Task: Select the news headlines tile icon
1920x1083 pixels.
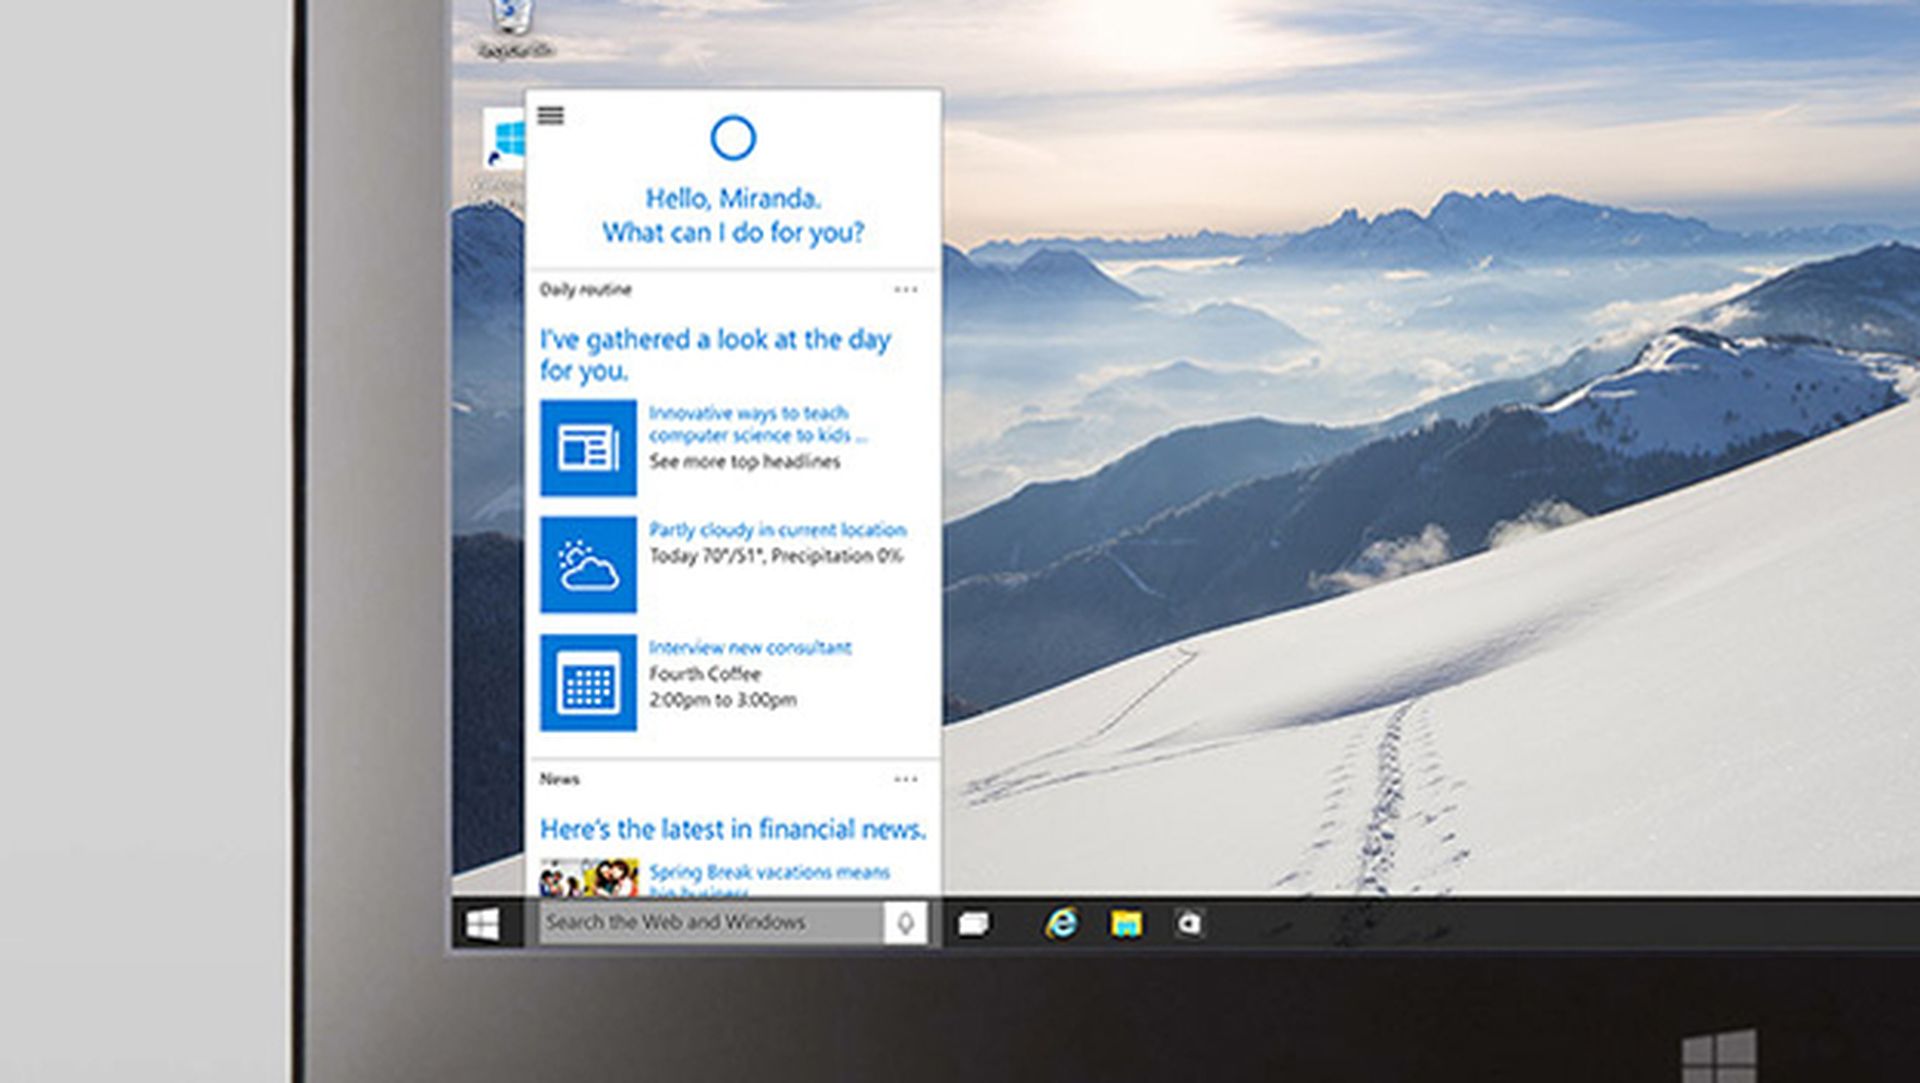Action: click(x=590, y=445)
